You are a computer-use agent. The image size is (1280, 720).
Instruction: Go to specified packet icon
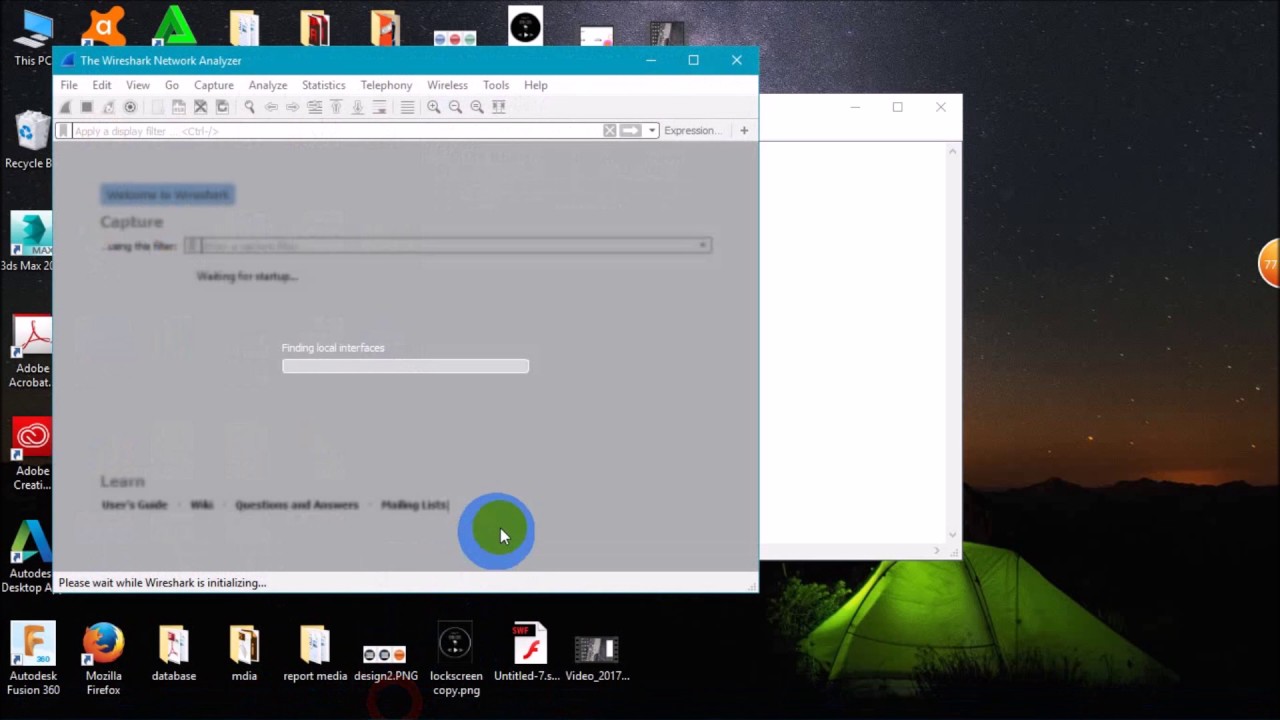click(x=315, y=107)
